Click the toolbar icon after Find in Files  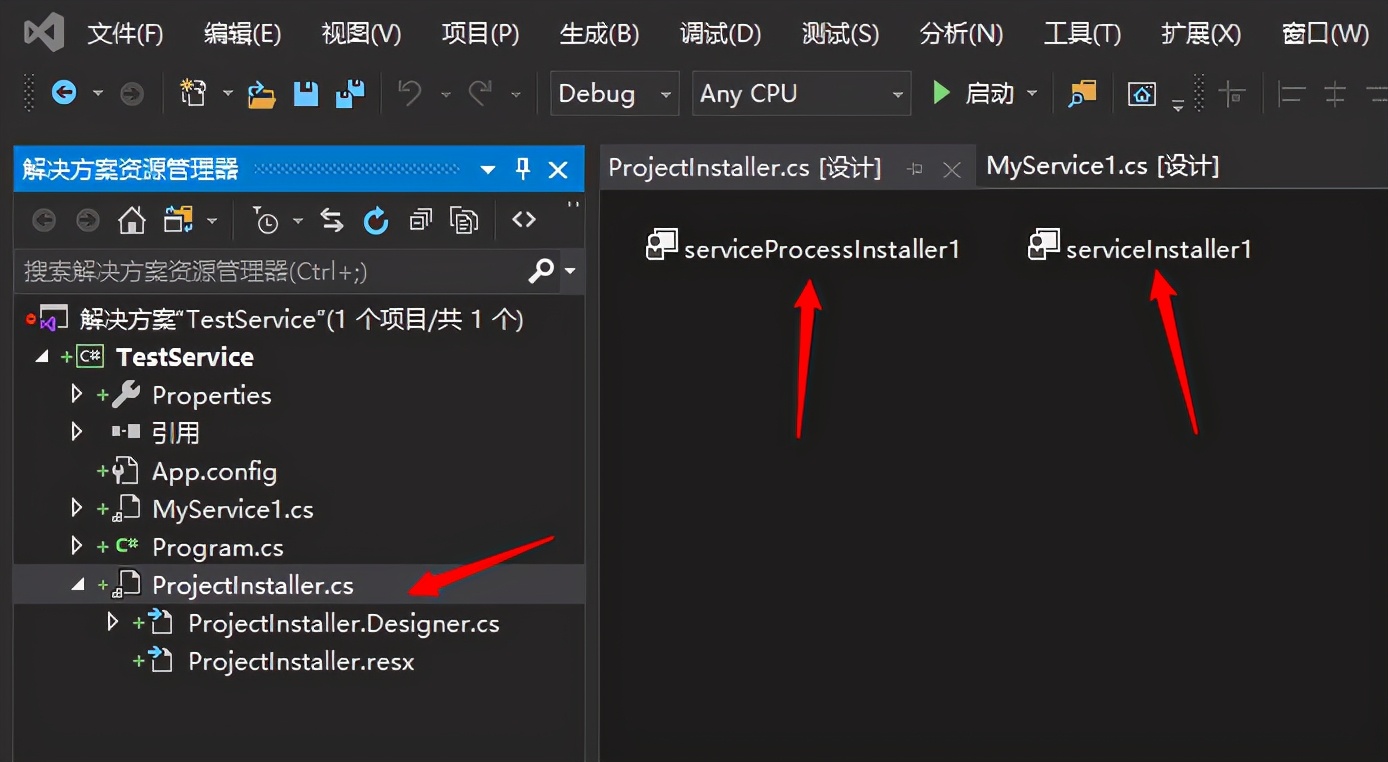[1142, 94]
